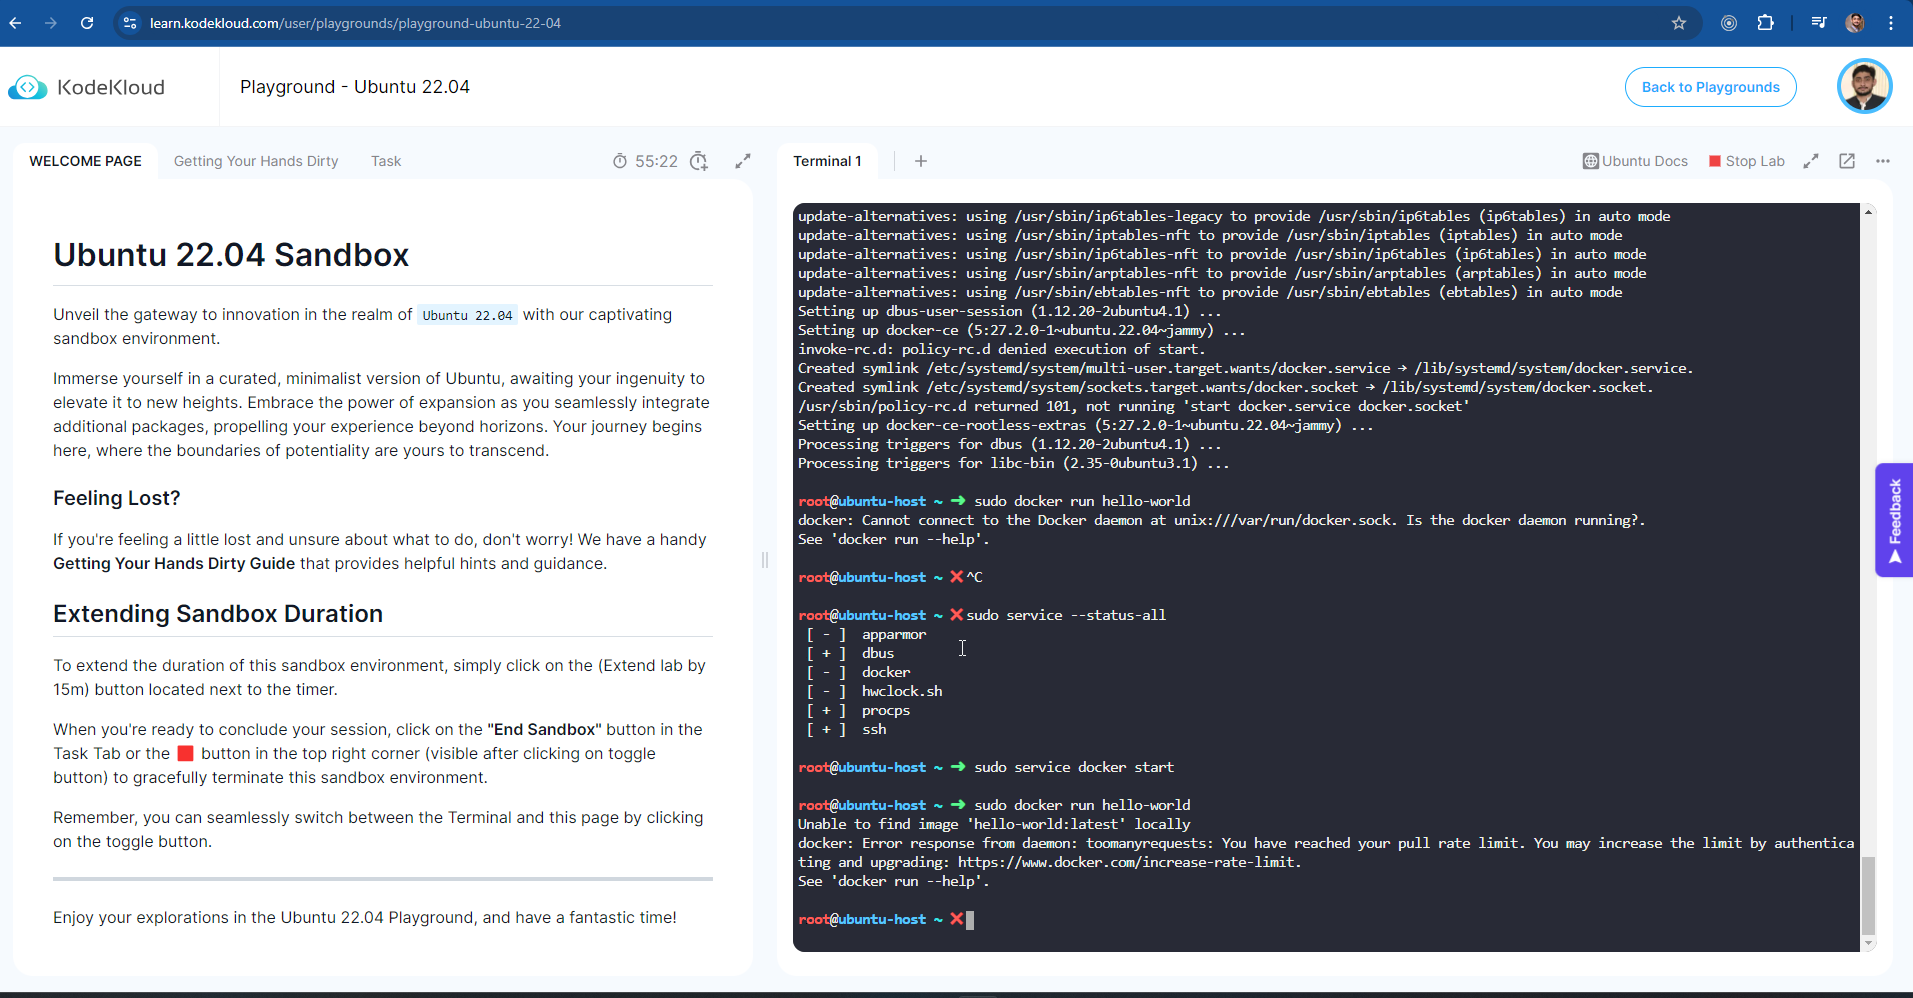Reload the browser page
This screenshot has width=1913, height=998.
pos(87,23)
